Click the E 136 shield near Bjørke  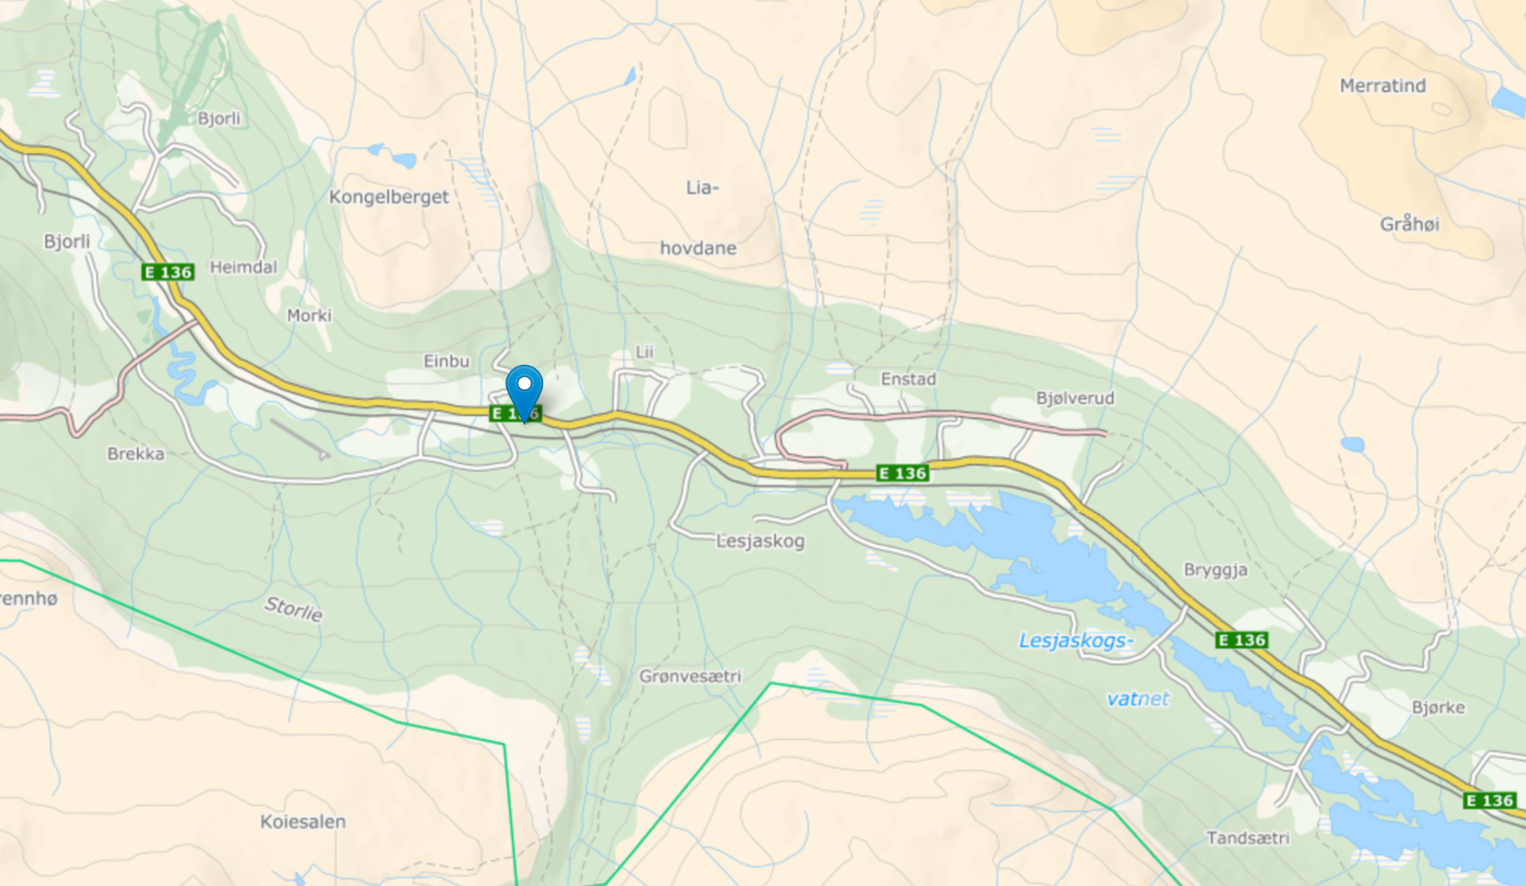coord(1489,800)
